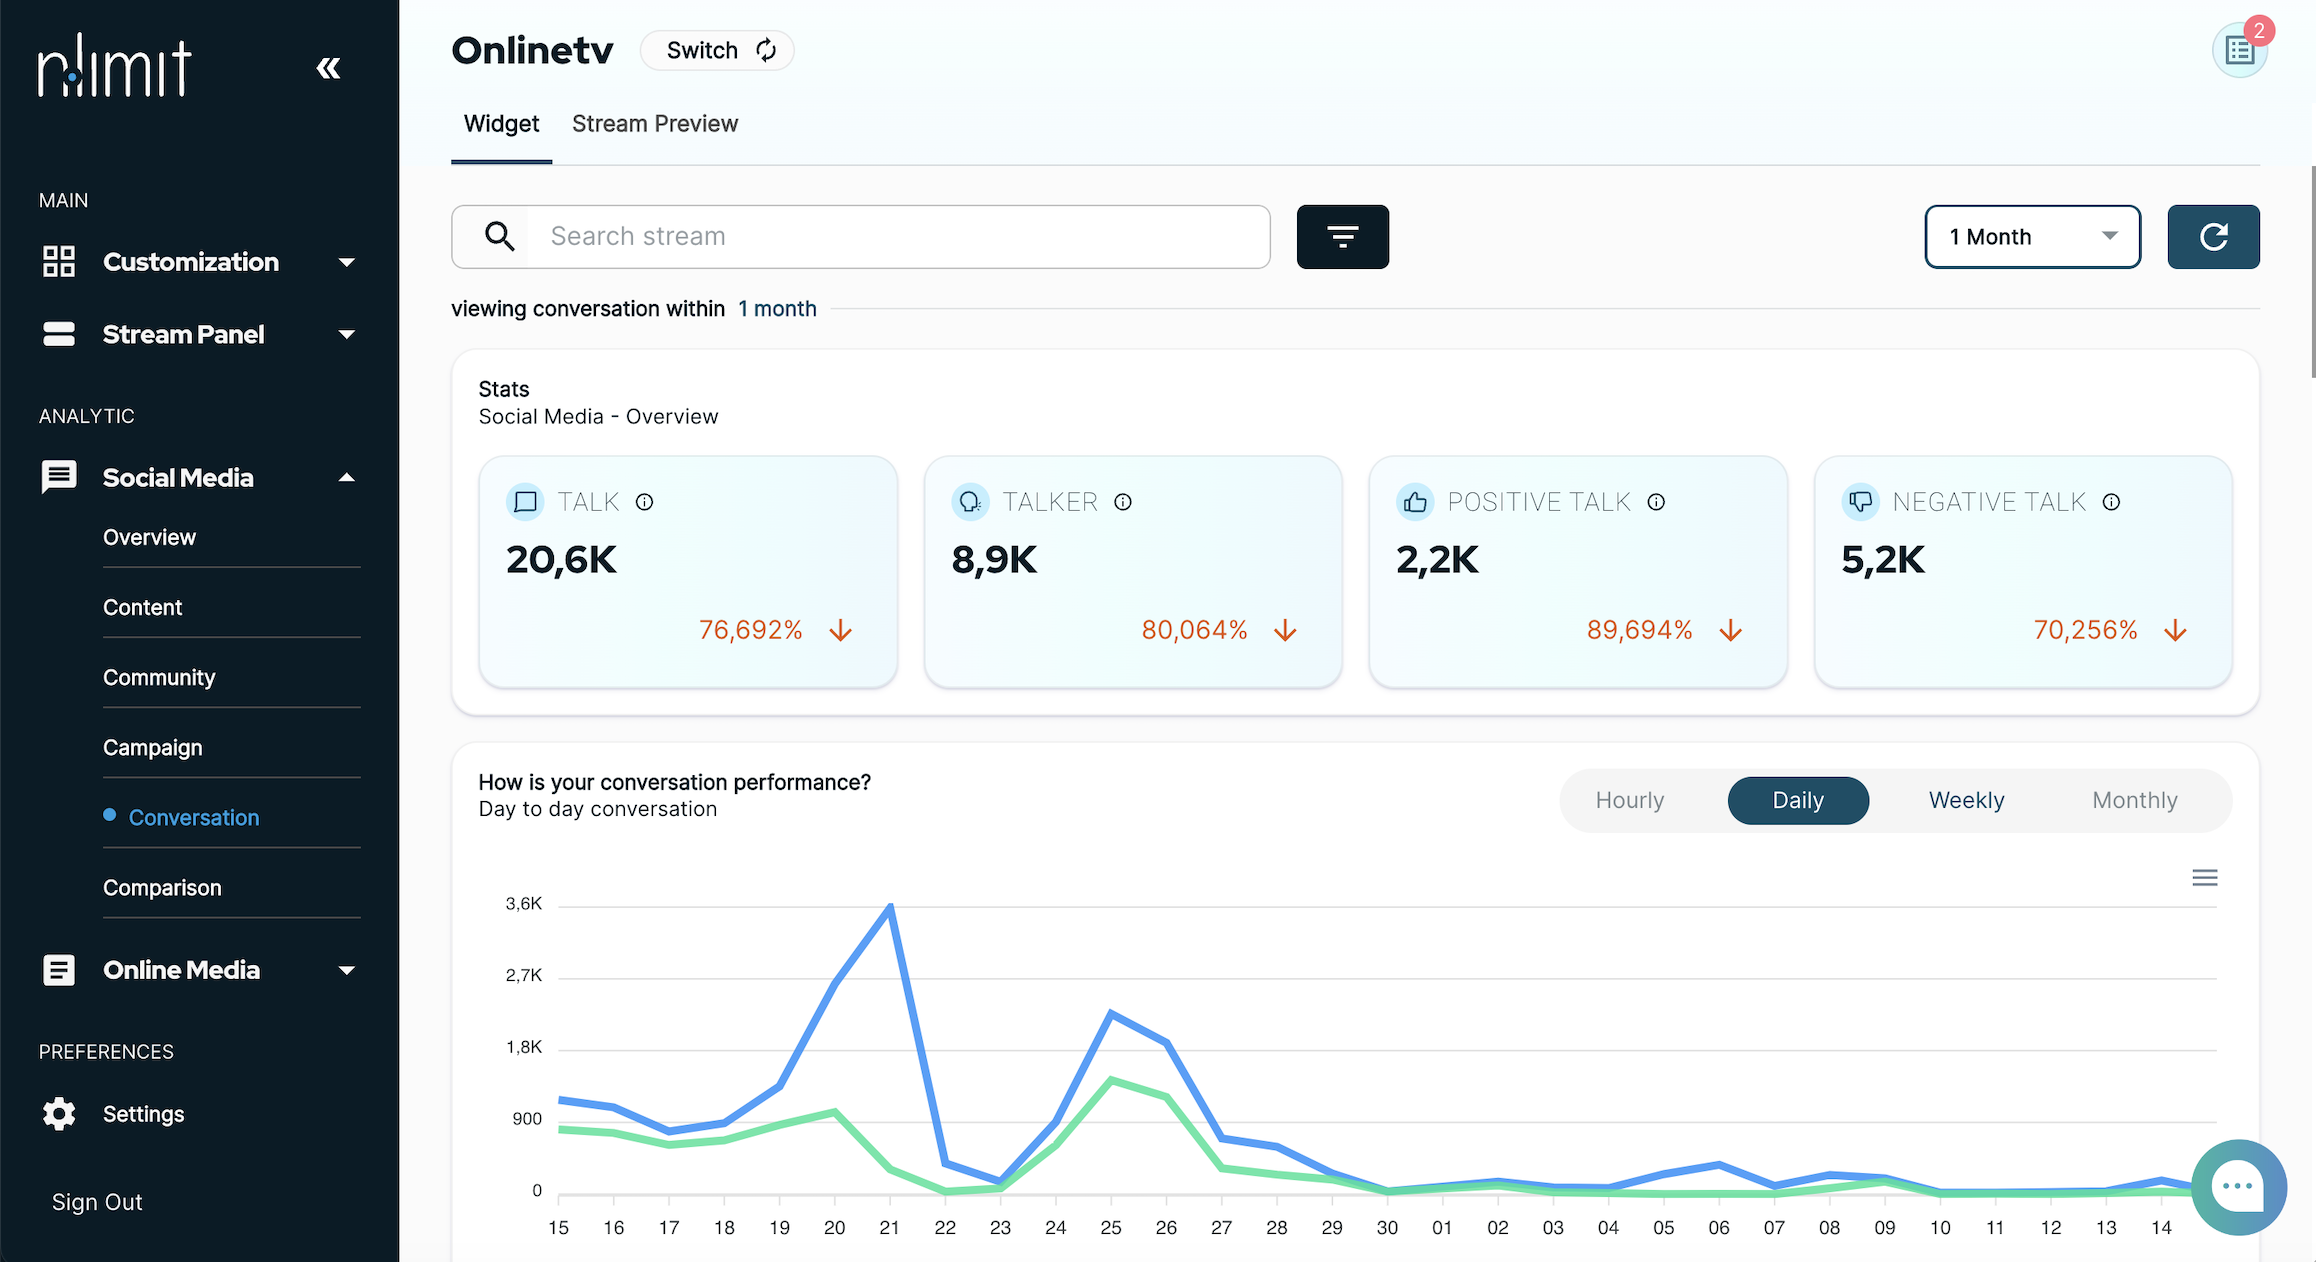Click the refresh icon button
The height and width of the screenshot is (1262, 2316).
pyautogui.click(x=2213, y=237)
